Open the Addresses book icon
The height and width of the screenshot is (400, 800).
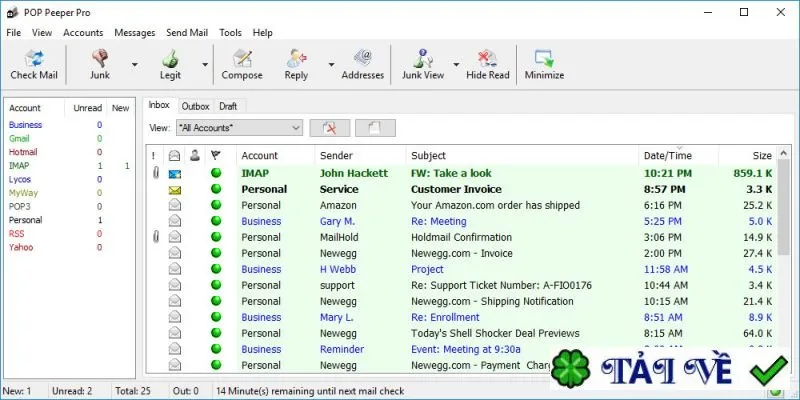tap(363, 59)
